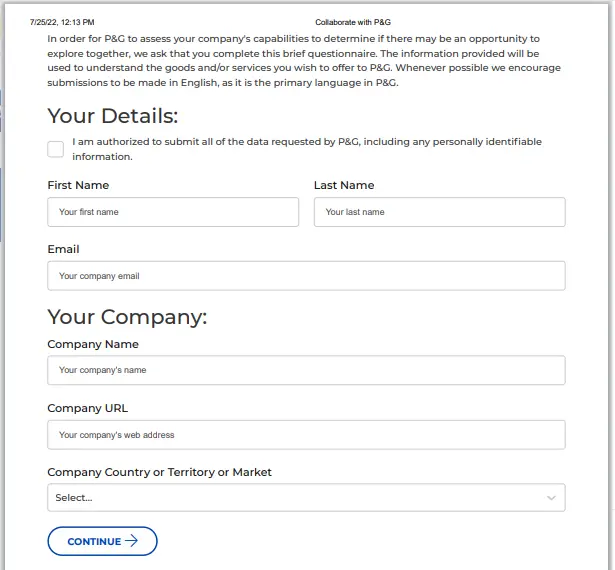Viewport: 615px width, 570px height.
Task: Click the 'Collaborate with P&G' page header title
Action: click(x=353, y=22)
